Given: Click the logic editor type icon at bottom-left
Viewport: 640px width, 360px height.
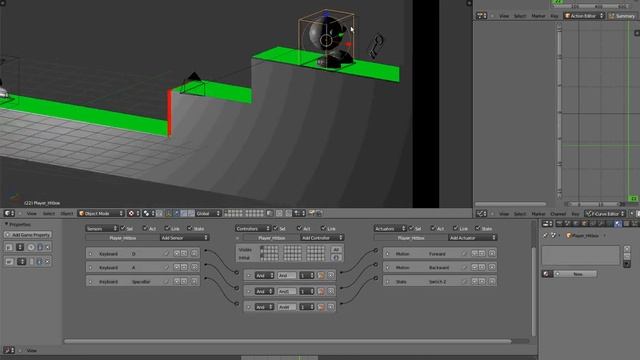Looking at the screenshot, I should pyautogui.click(x=9, y=350).
